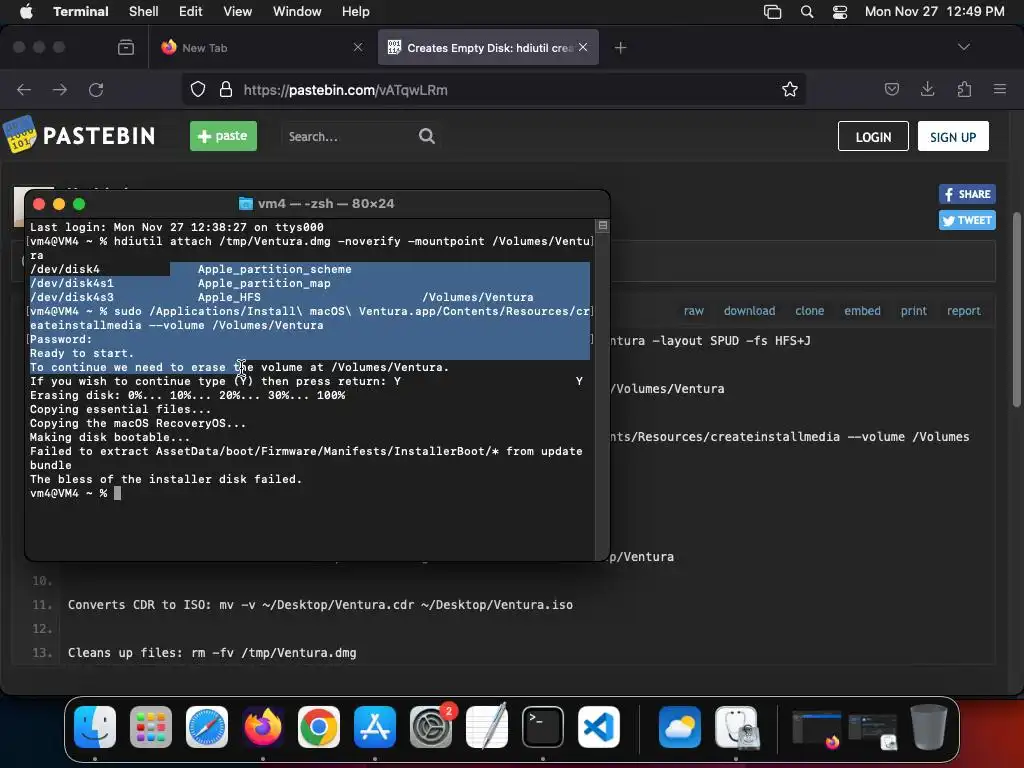Click the Terminal window vm4 title folder icon

pyautogui.click(x=246, y=203)
